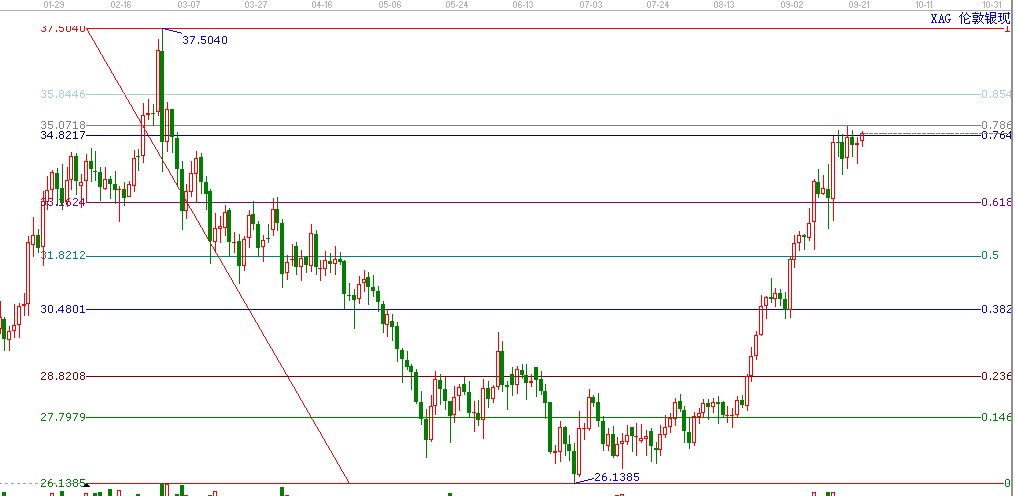Click the 09-21 date on the time axis
The image size is (1015, 496).
tap(859, 5)
